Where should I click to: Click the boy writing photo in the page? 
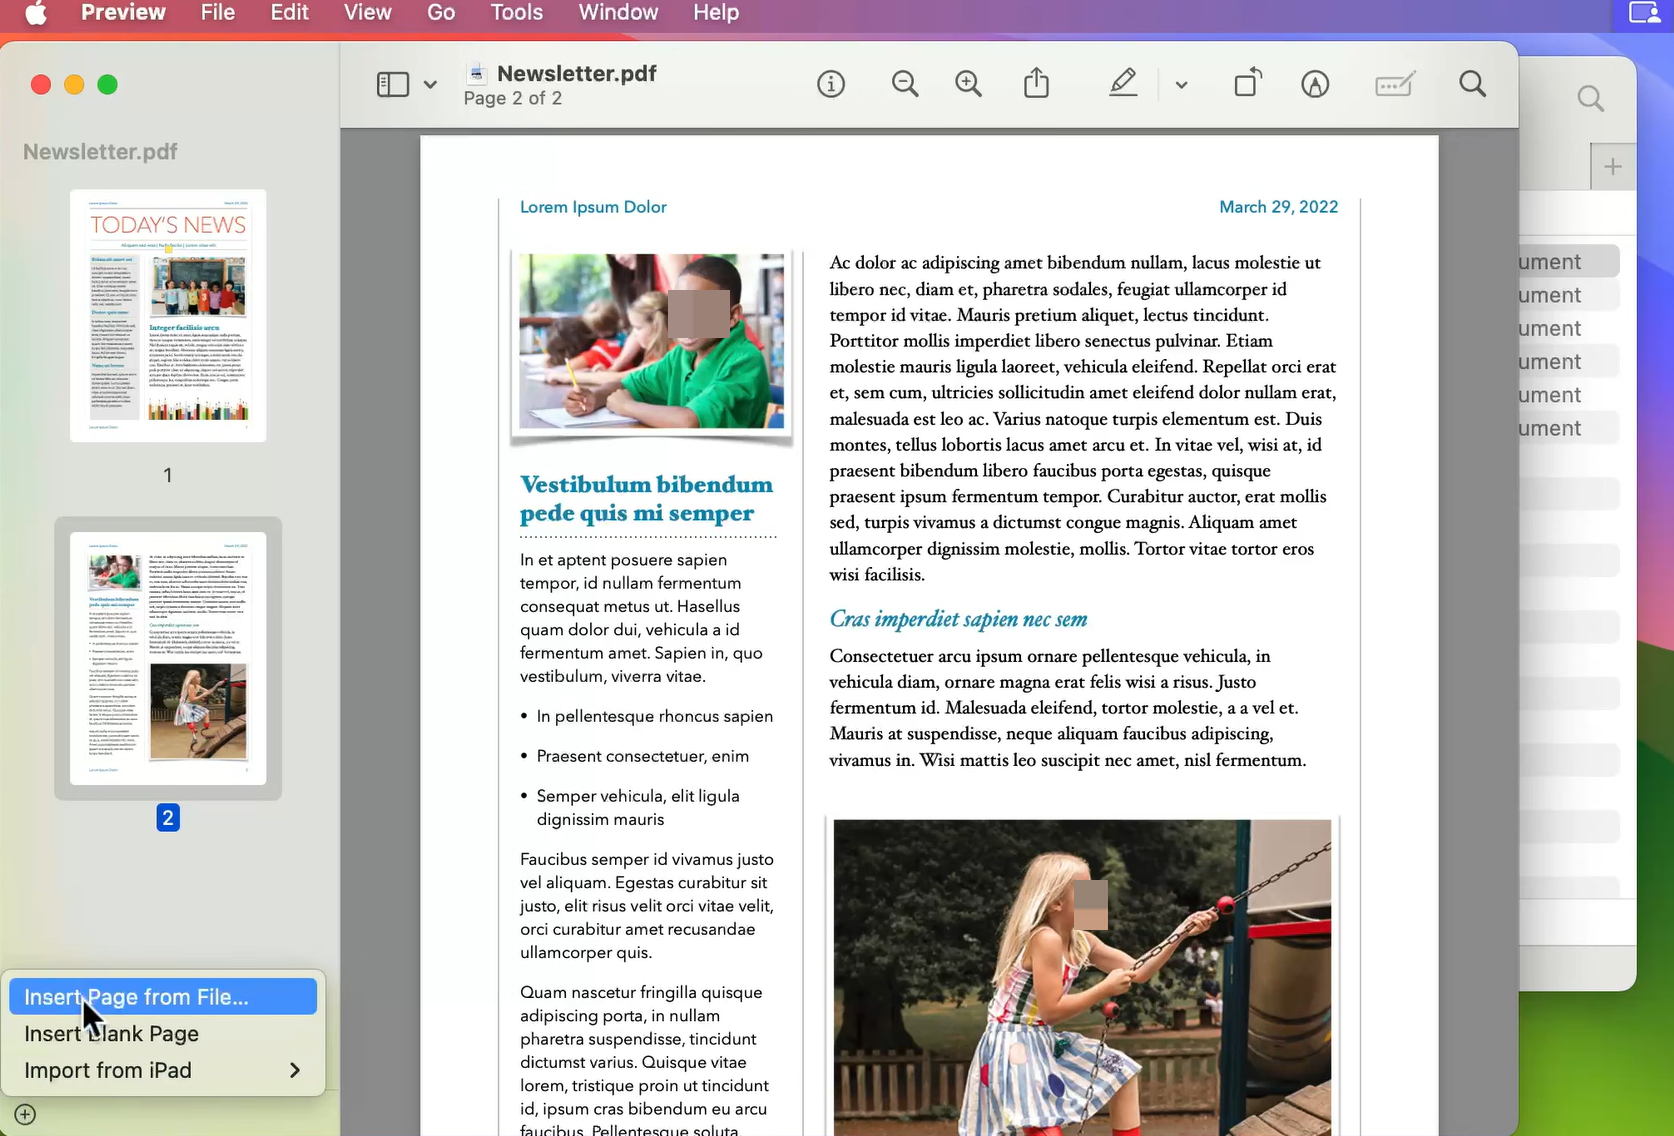pyautogui.click(x=651, y=341)
